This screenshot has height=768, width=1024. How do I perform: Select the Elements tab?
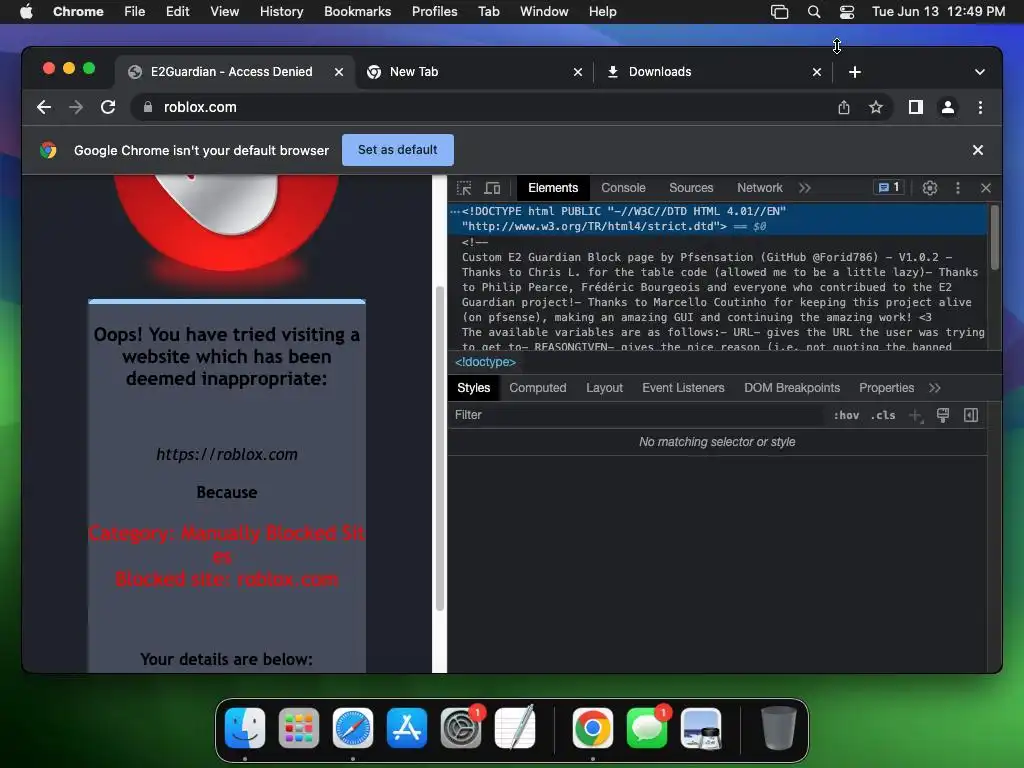pyautogui.click(x=553, y=188)
